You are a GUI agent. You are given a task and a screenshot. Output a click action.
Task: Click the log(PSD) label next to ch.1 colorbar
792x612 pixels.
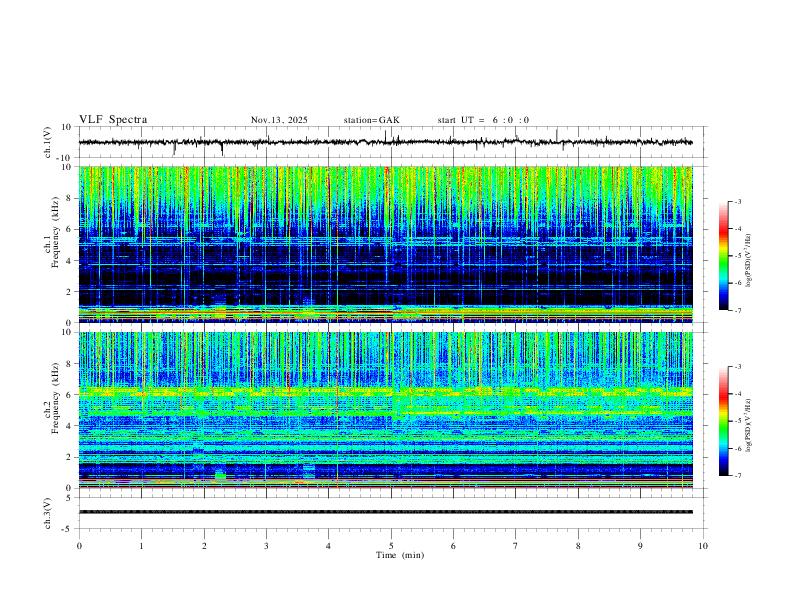(749, 261)
